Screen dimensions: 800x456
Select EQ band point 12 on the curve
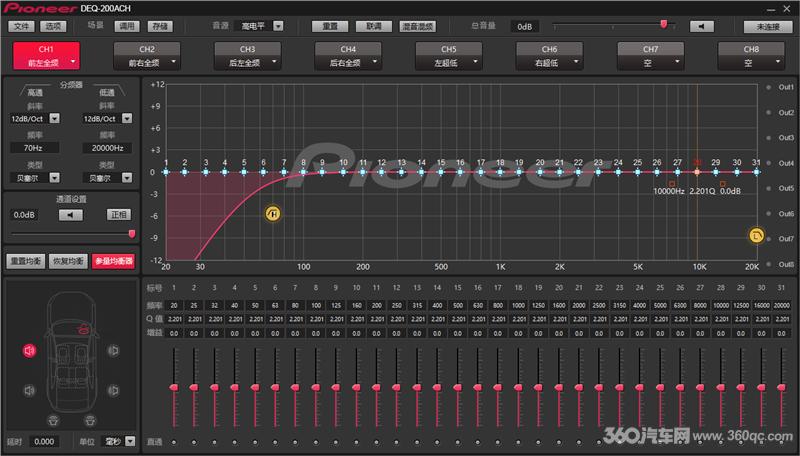click(382, 172)
